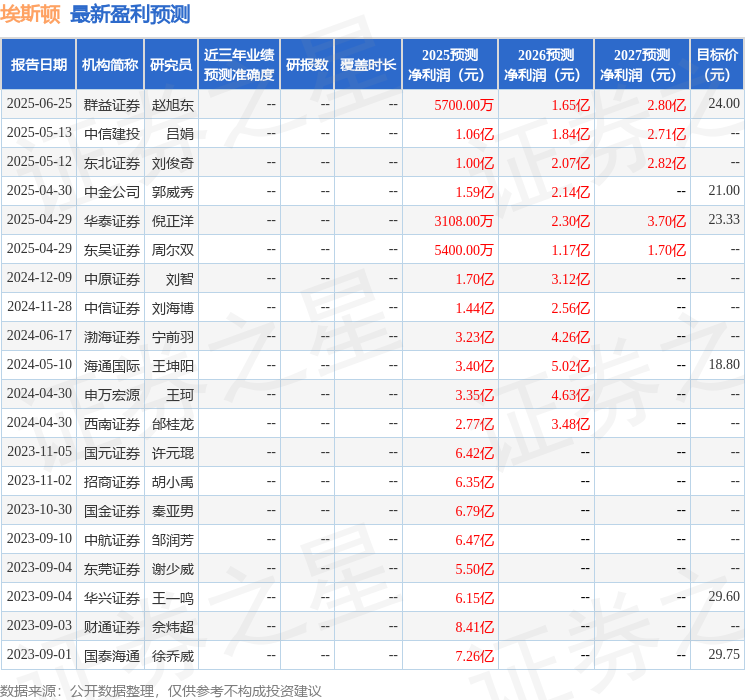Select institution 招商证券
The width and height of the screenshot is (745, 700).
coord(112,482)
